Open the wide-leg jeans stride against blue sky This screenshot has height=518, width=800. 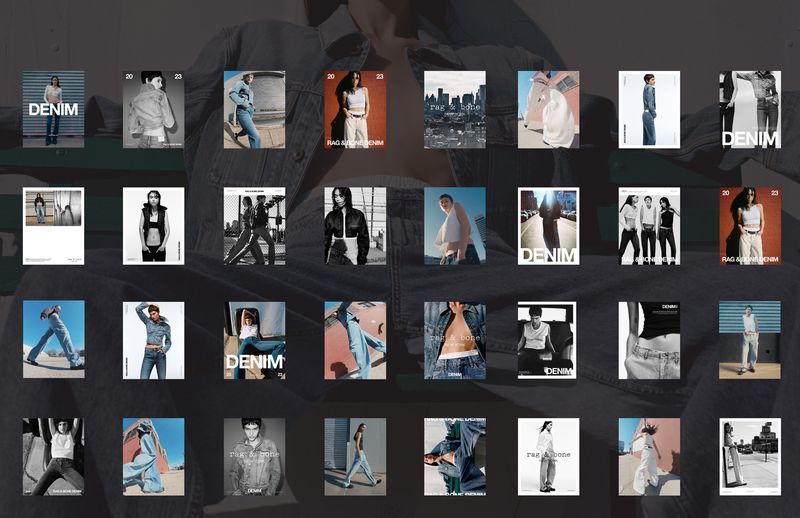coord(54,339)
